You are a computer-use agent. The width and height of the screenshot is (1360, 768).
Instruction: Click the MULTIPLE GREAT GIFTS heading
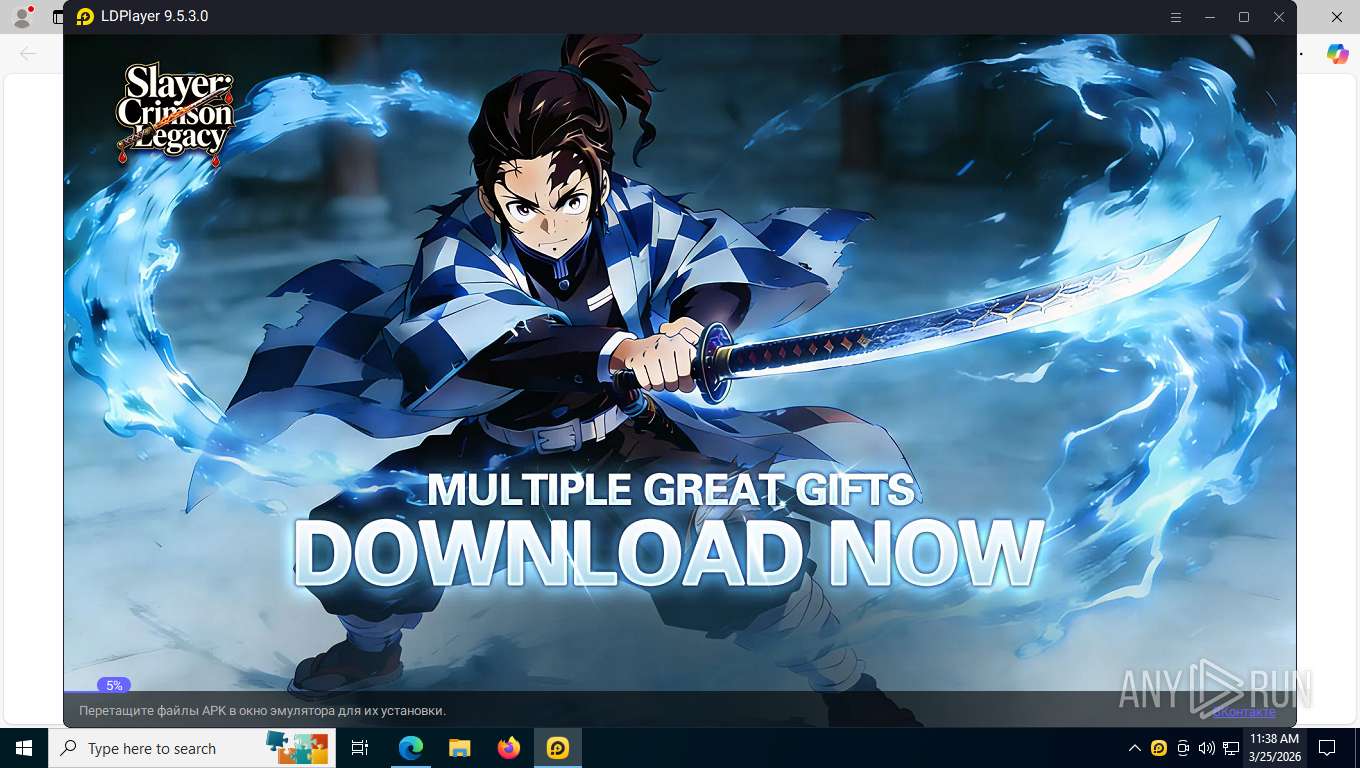point(670,490)
